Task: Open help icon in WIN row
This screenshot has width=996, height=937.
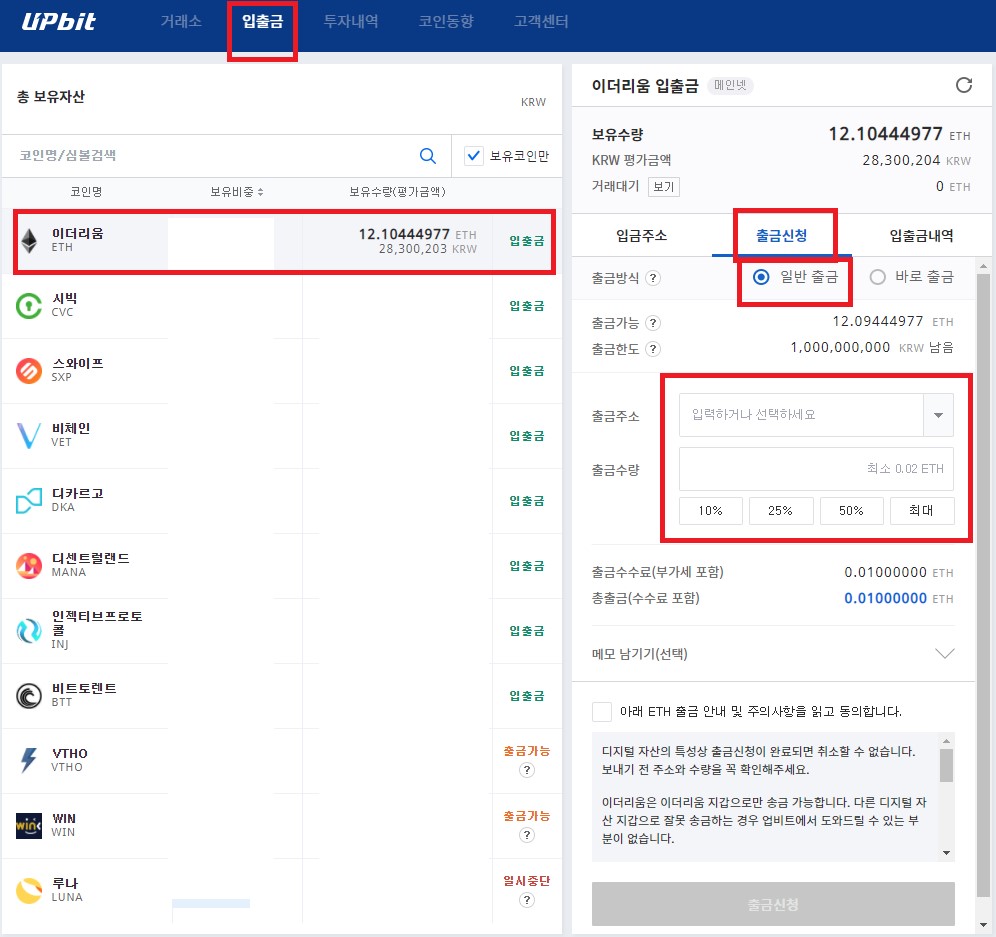Action: [527, 835]
